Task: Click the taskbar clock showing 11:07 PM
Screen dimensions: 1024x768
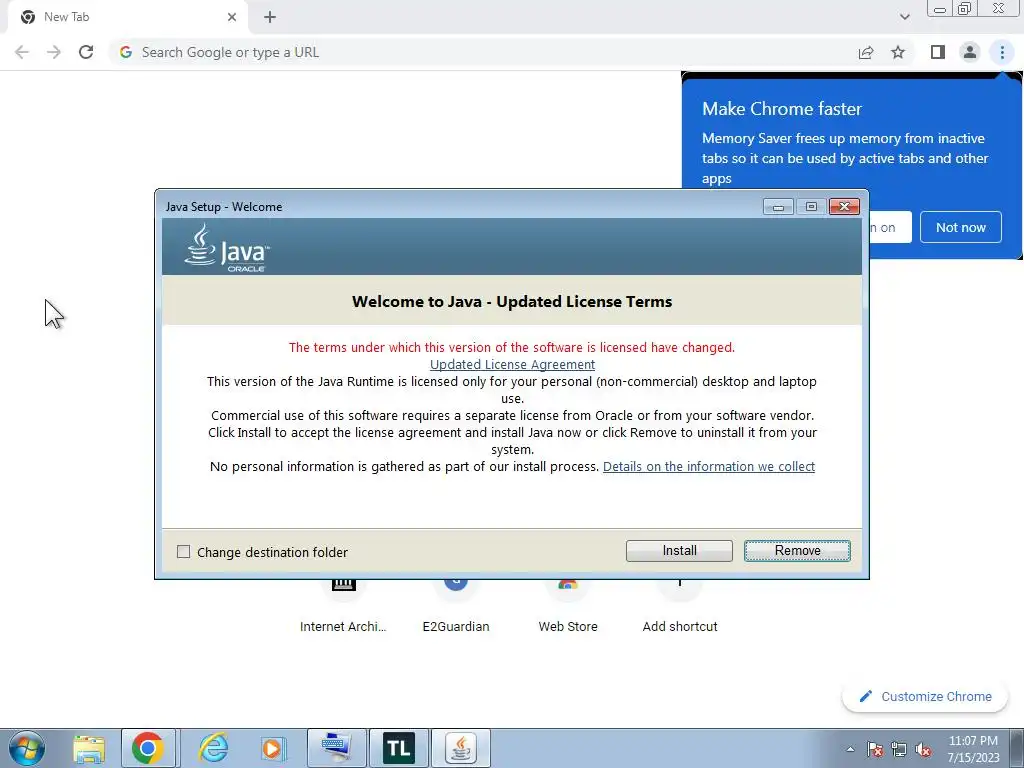Action: 973,749
